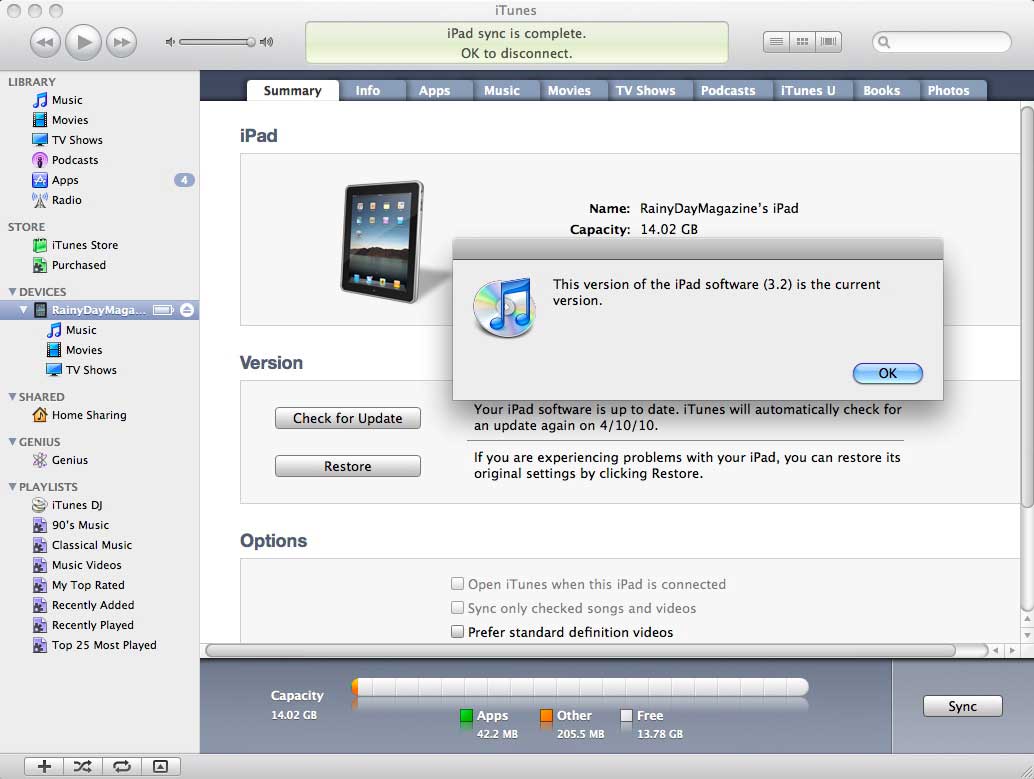
Task: Click the high volume speaker icon
Action: coord(266,42)
